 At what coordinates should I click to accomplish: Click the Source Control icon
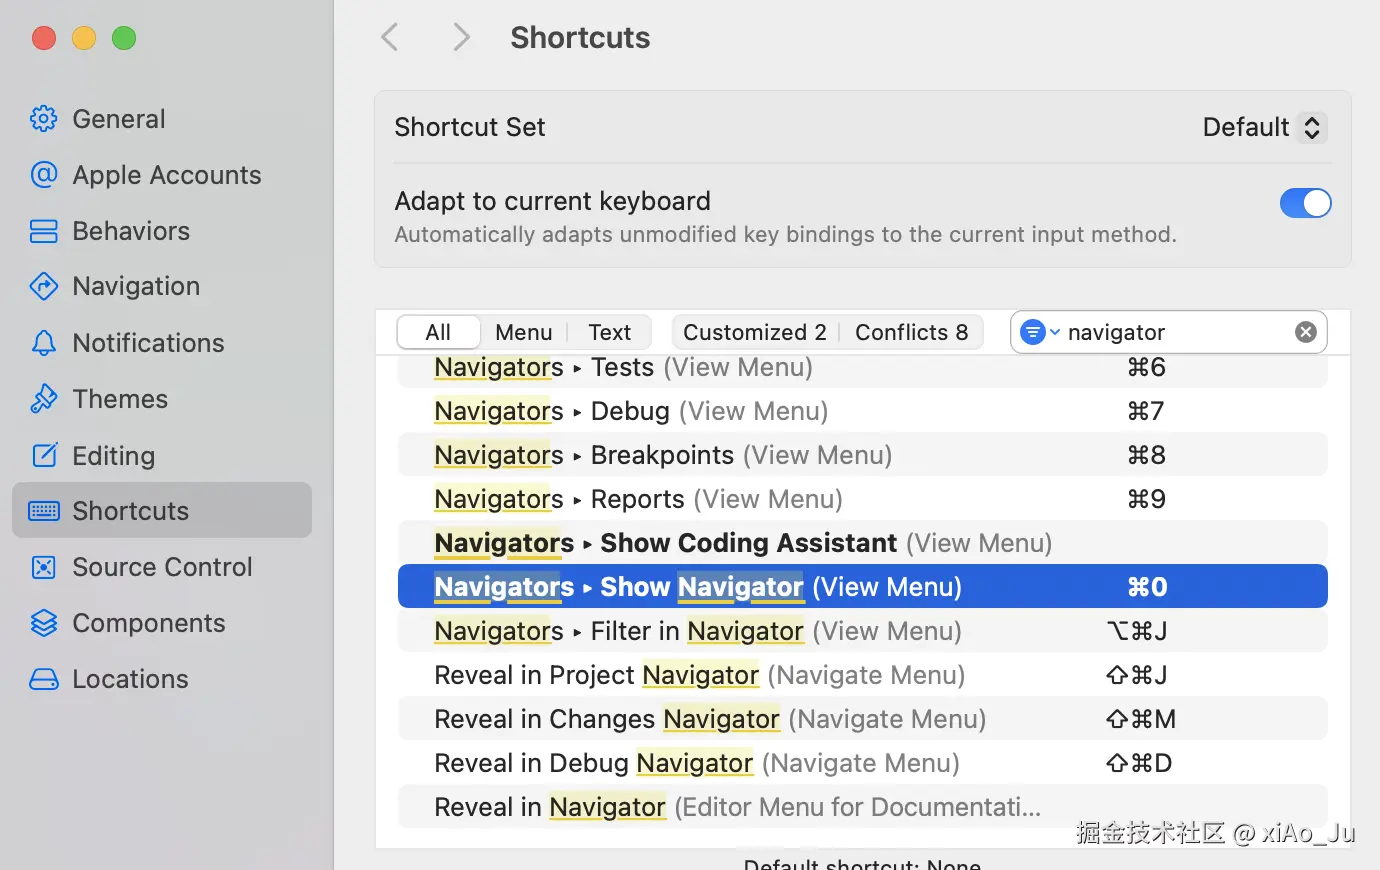(x=44, y=567)
